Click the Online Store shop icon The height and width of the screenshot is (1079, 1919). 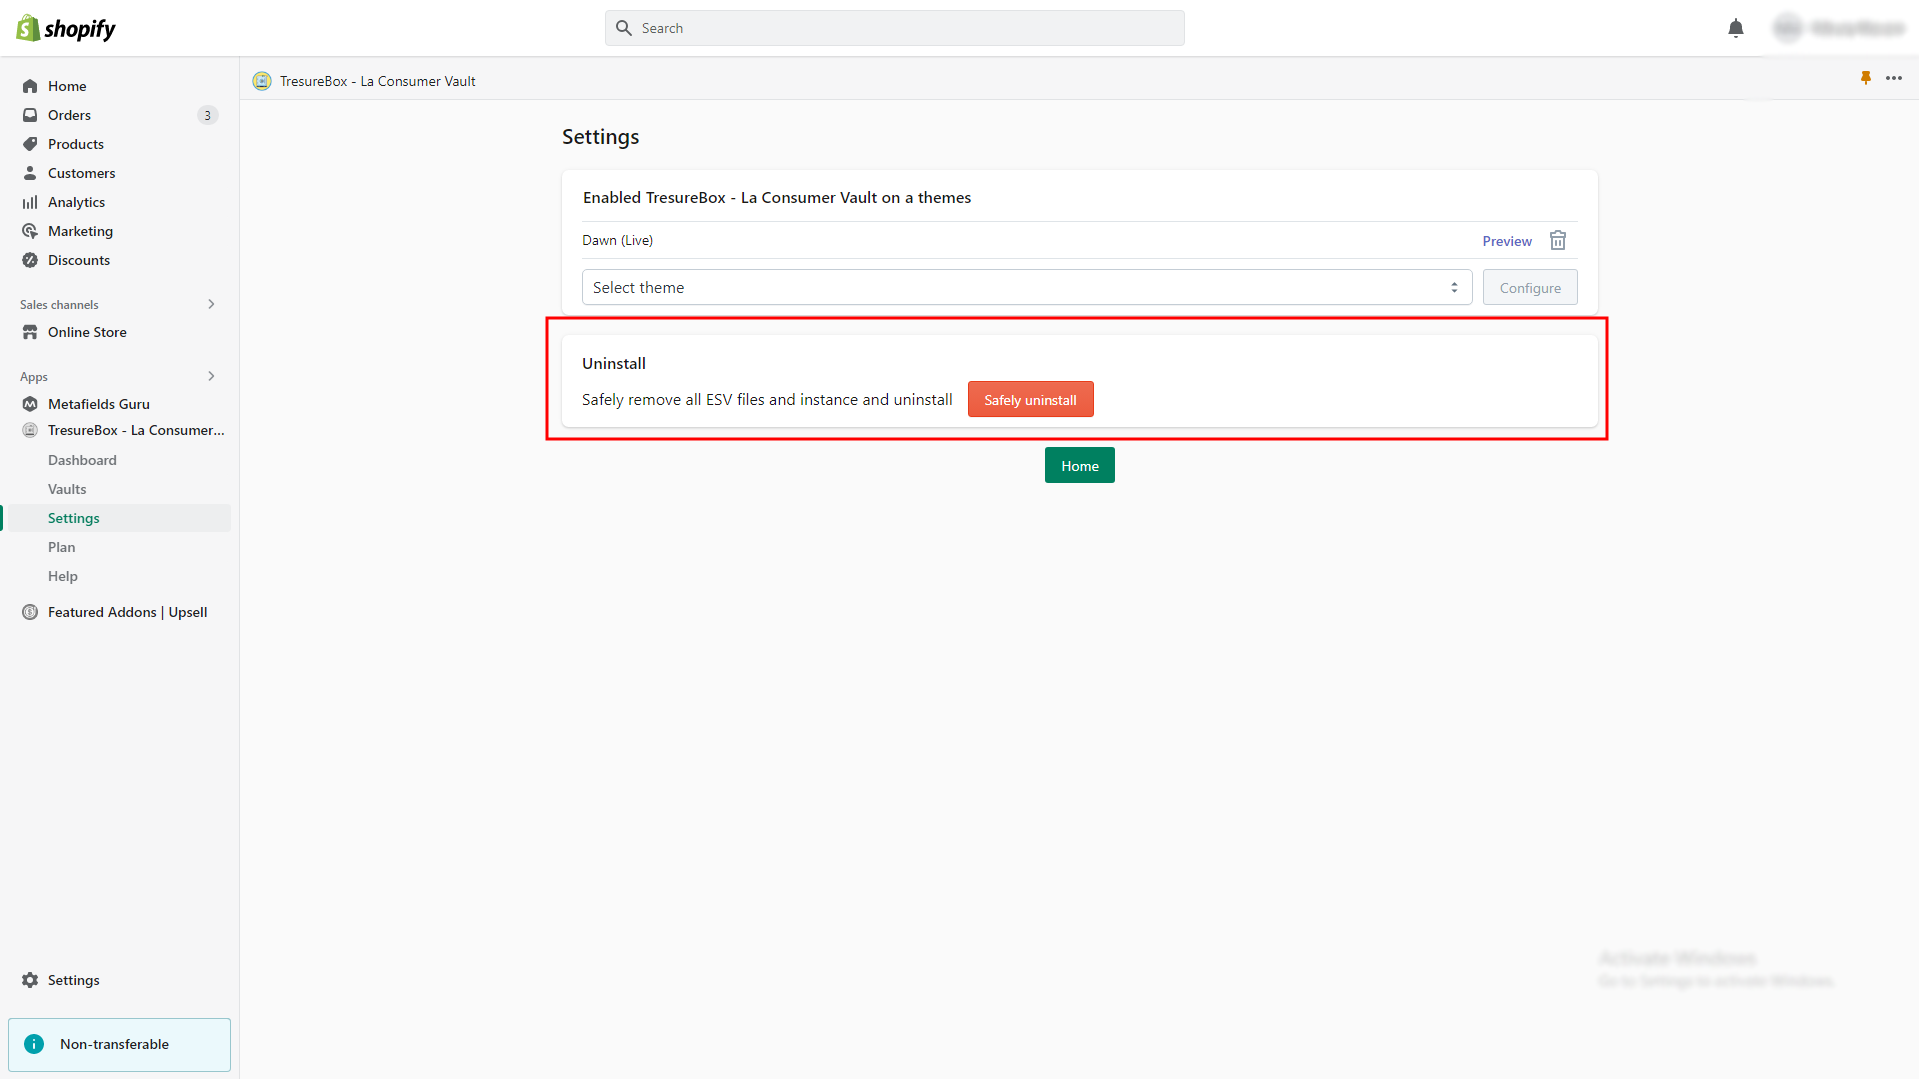point(30,332)
